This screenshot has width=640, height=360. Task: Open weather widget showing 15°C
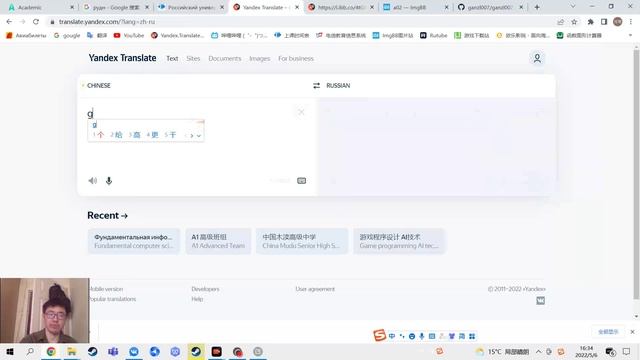tap(502, 351)
